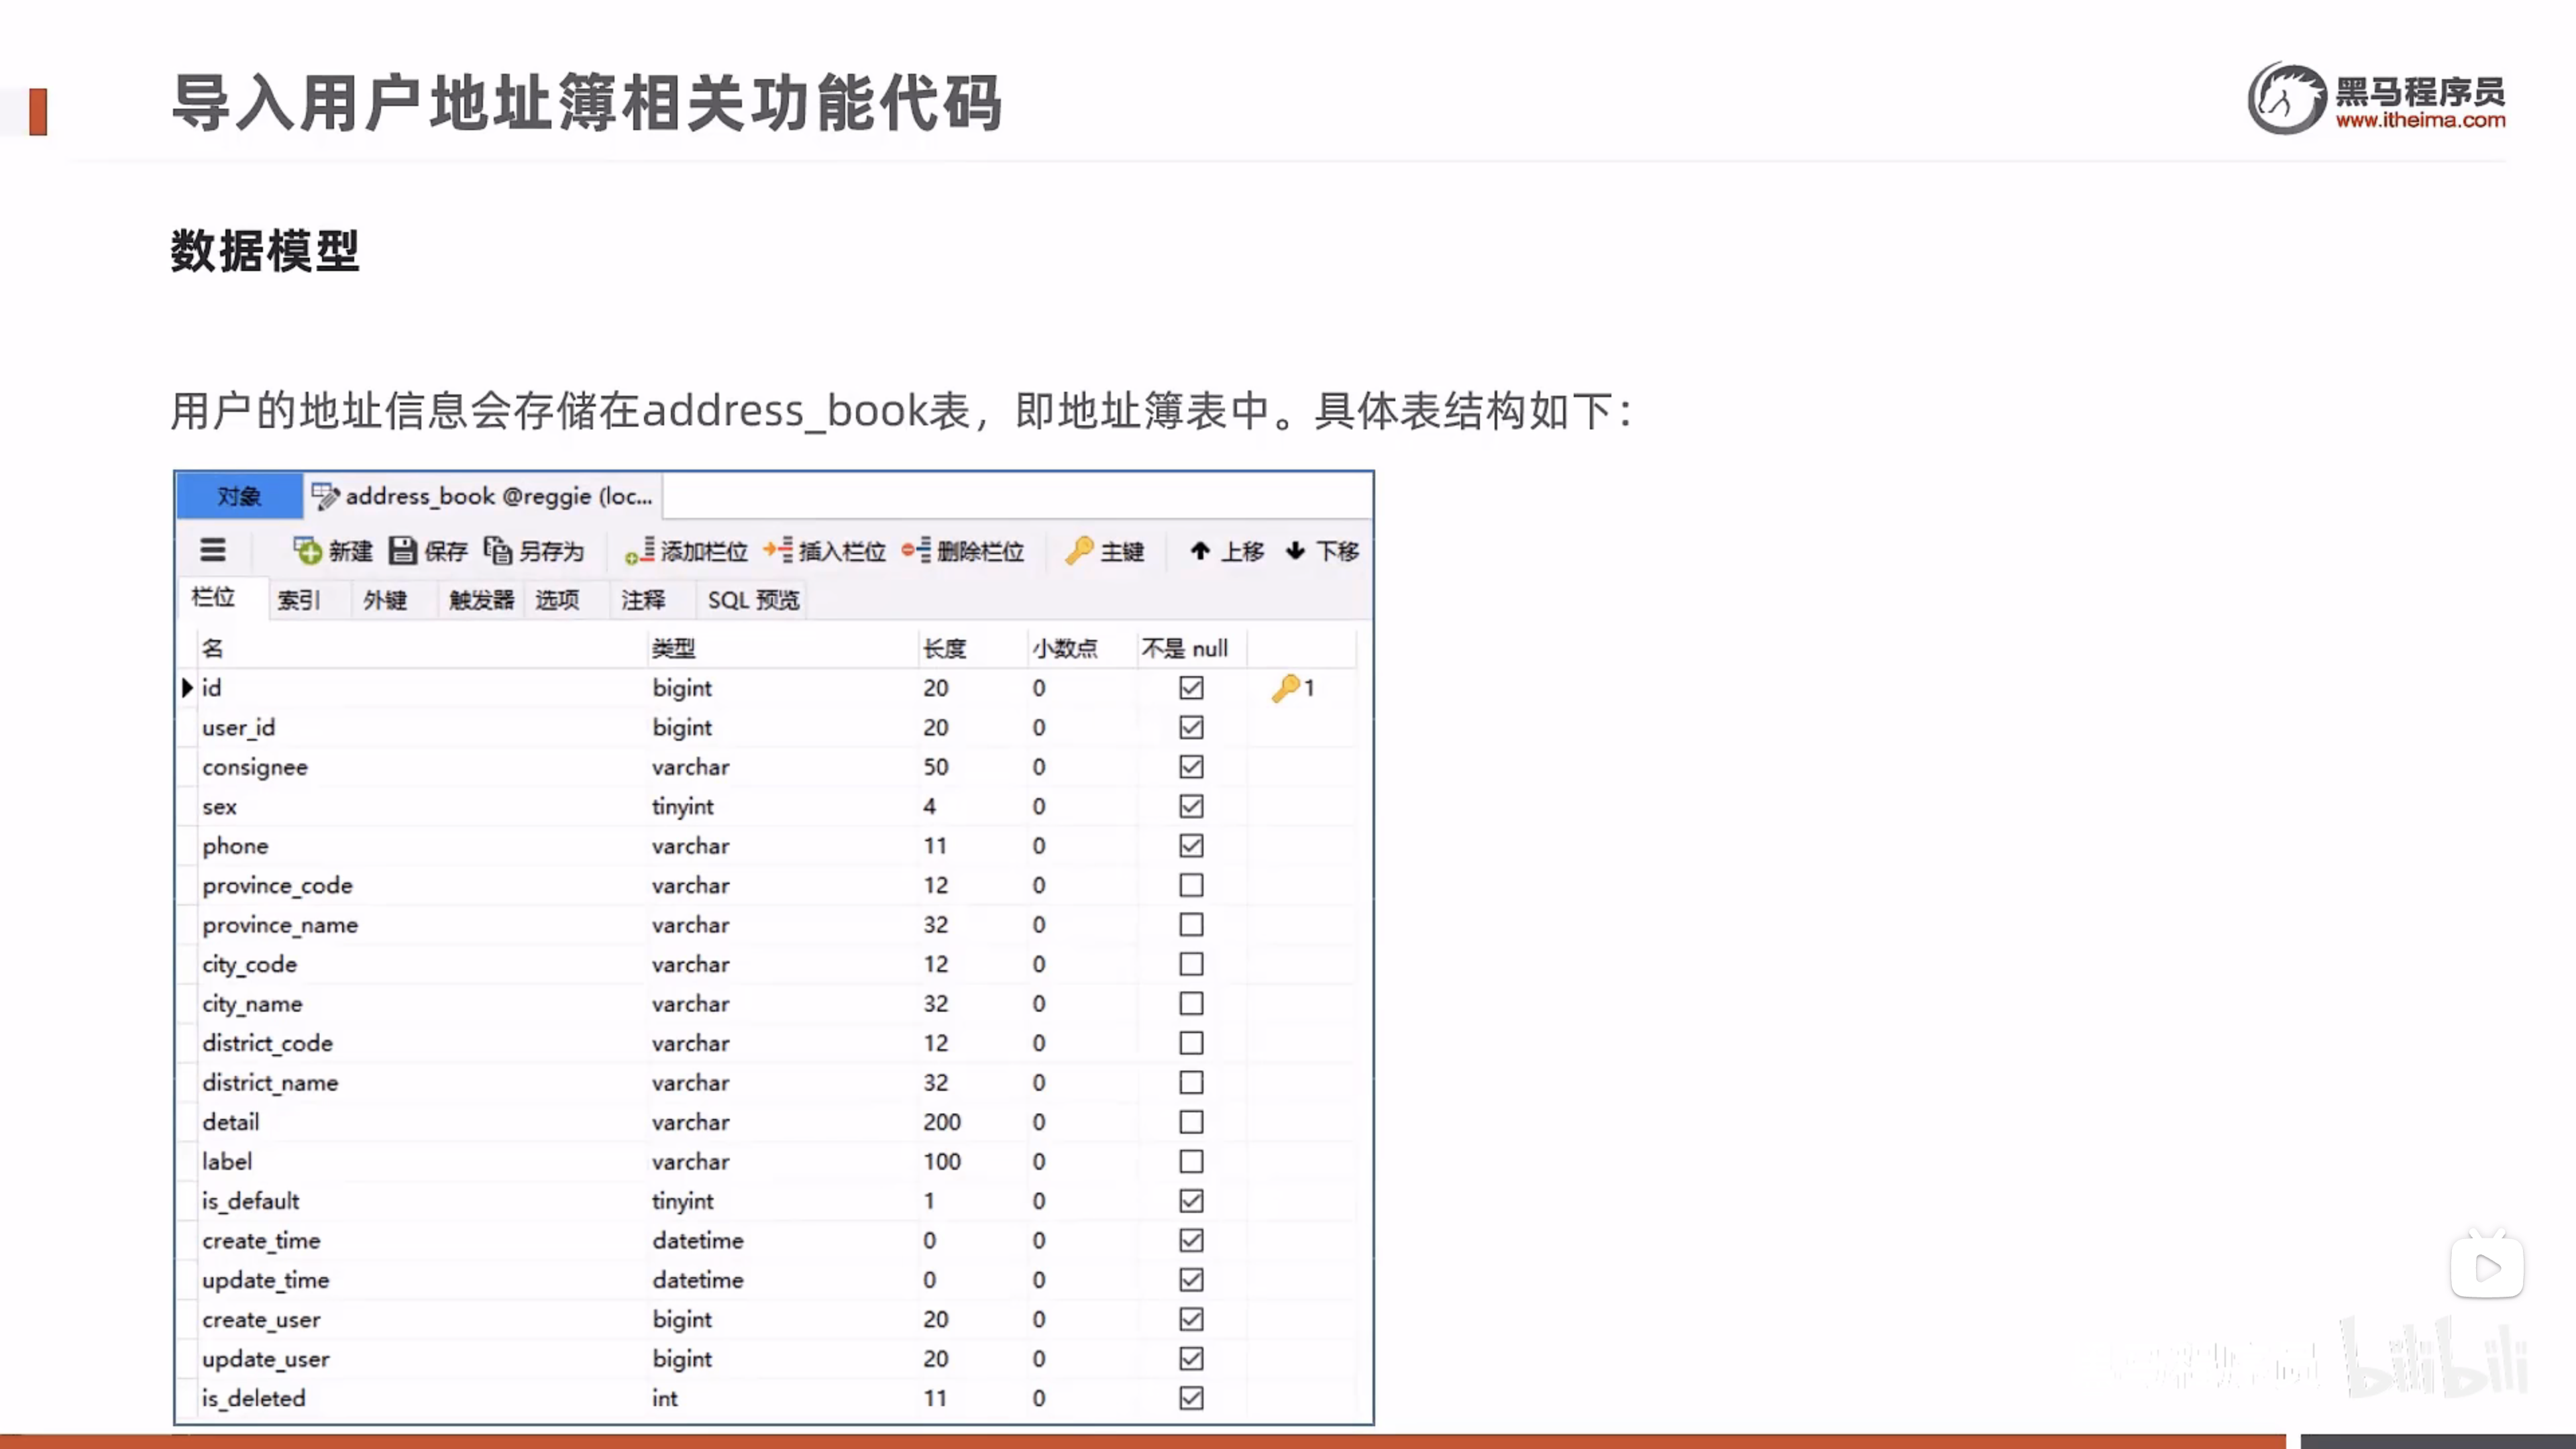Image resolution: width=2576 pixels, height=1449 pixels.
Task: Click the New (新建) toolbar icon
Action: [x=307, y=551]
